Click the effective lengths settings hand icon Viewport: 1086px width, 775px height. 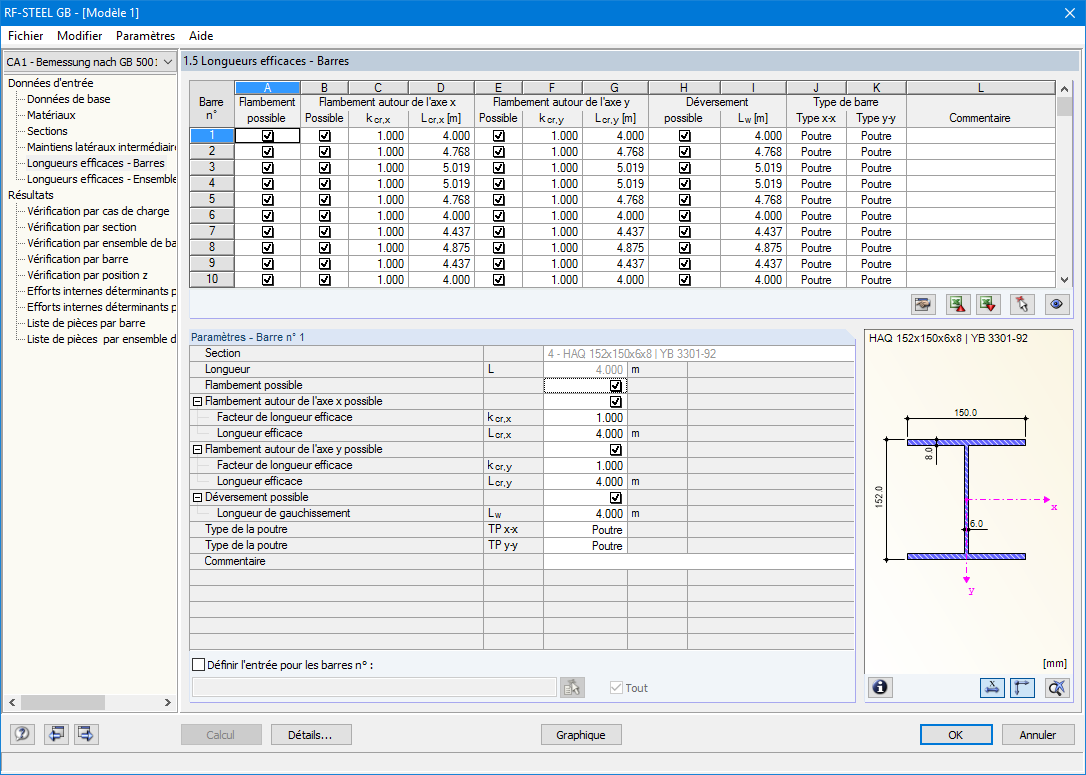923,304
